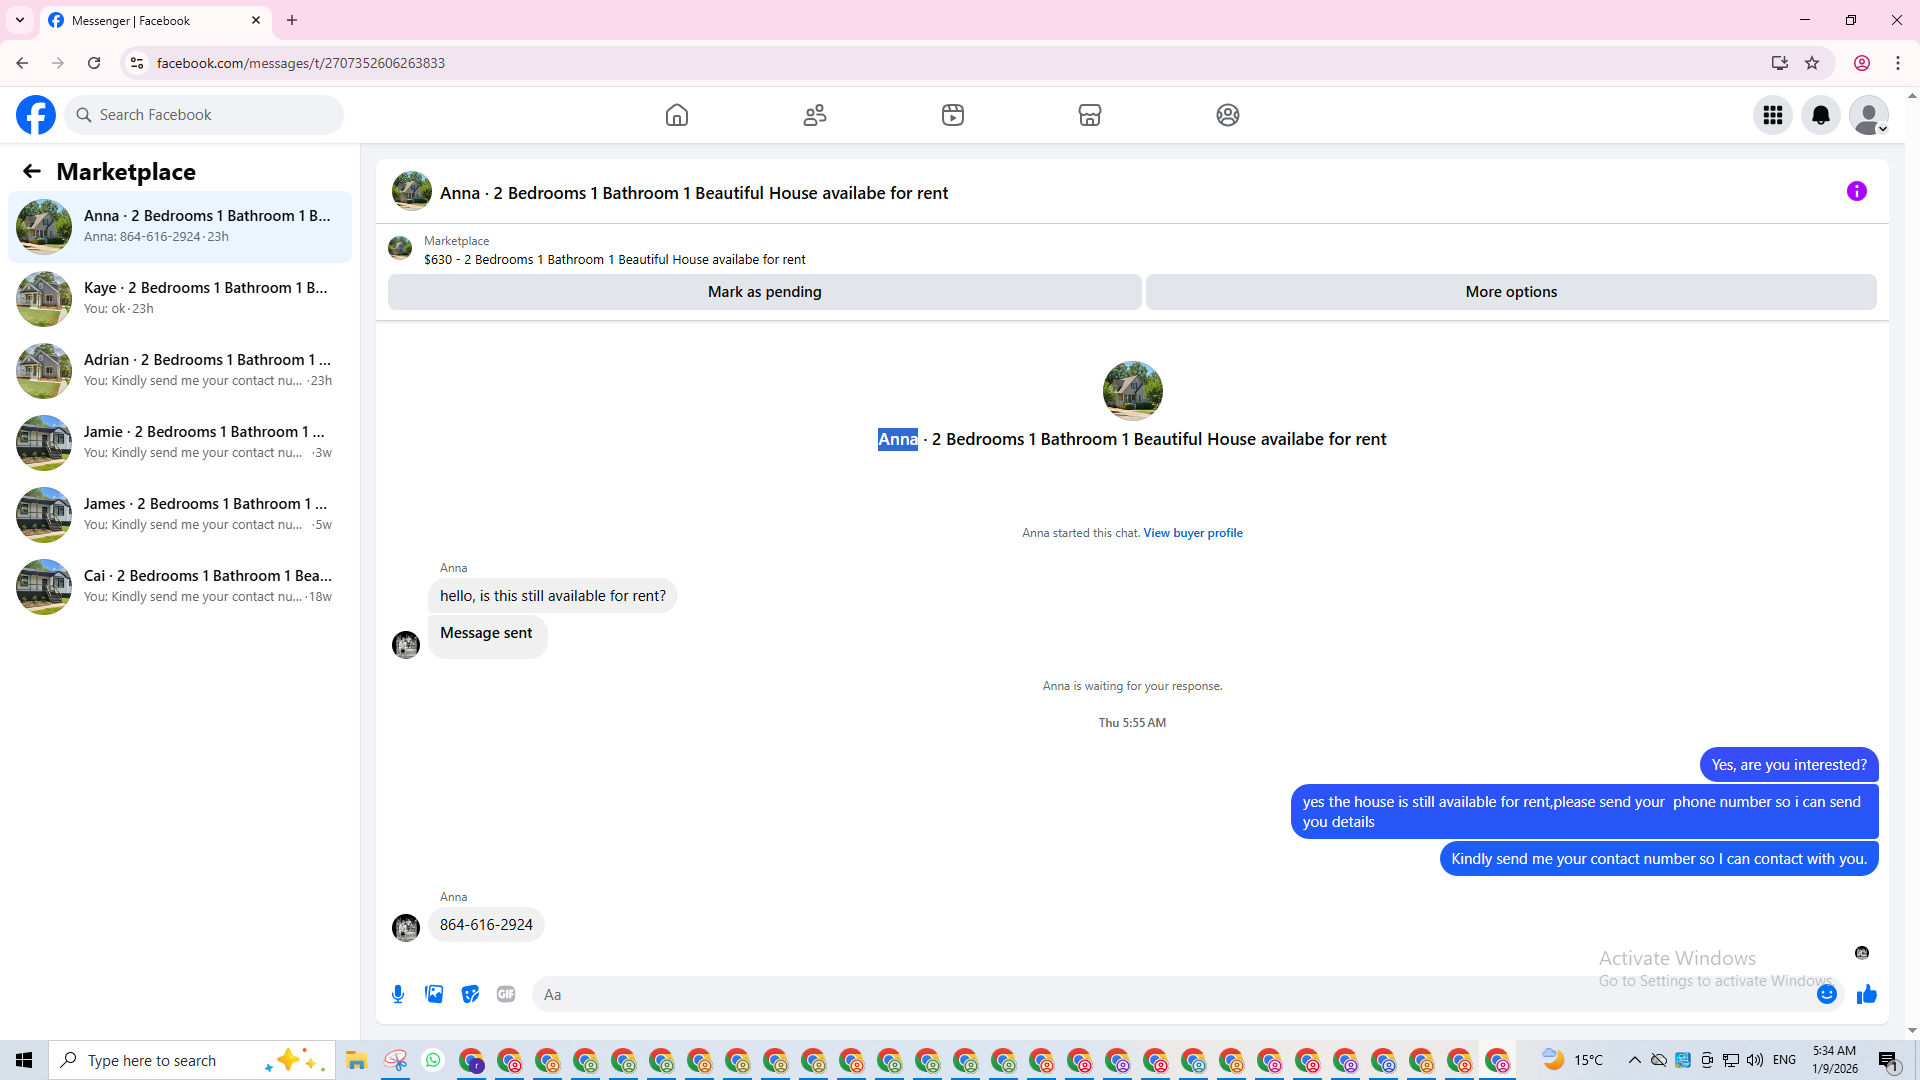Attach a photo using the image icon
1920x1080 pixels.
[434, 994]
